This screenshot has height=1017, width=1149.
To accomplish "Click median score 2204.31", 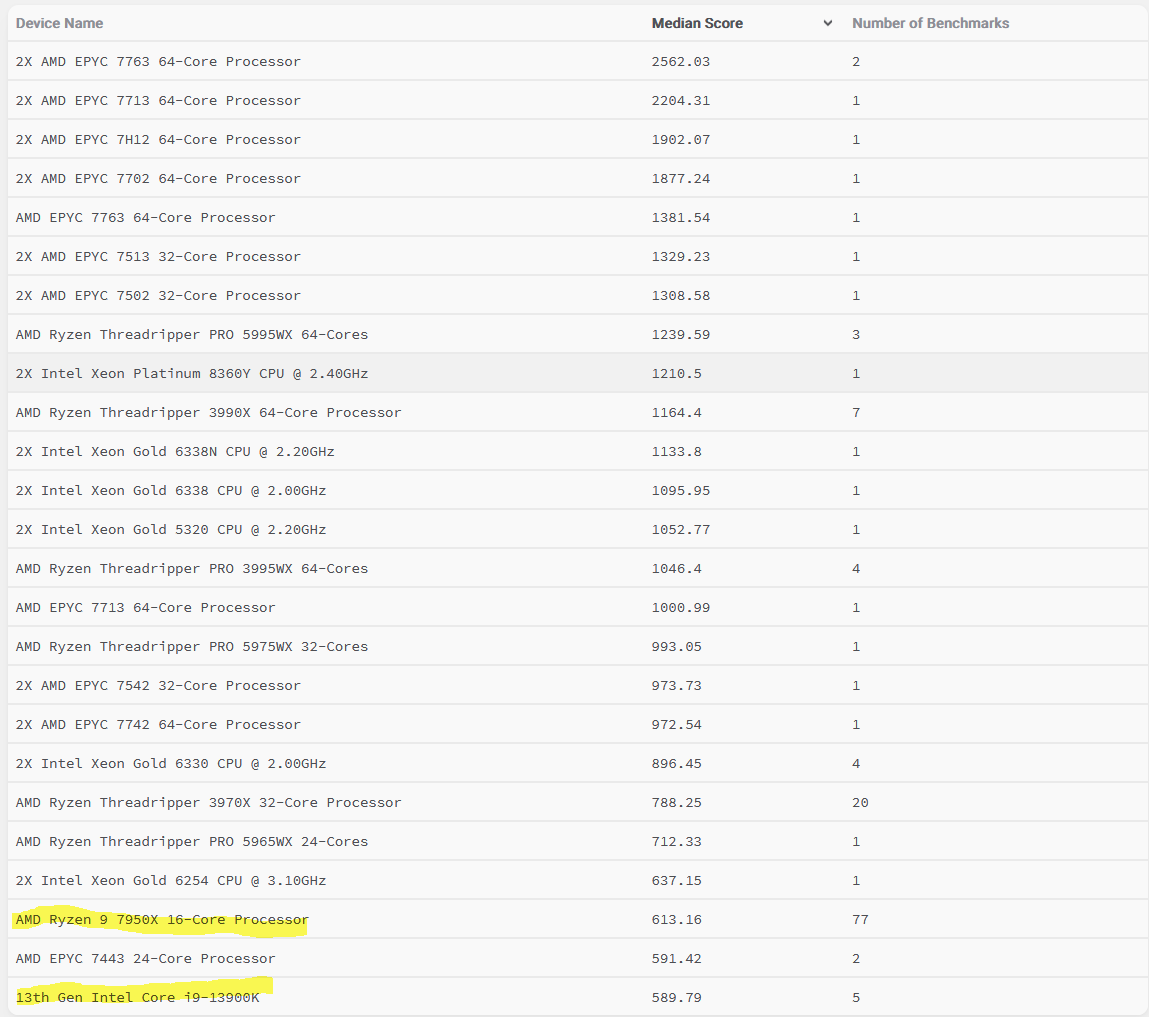I will [x=681, y=100].
